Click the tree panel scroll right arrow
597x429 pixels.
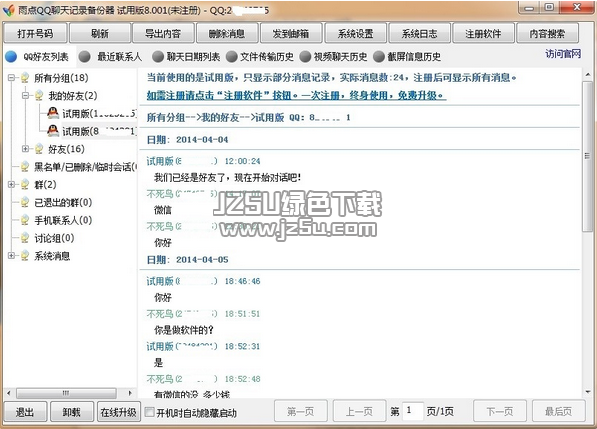click(130, 393)
